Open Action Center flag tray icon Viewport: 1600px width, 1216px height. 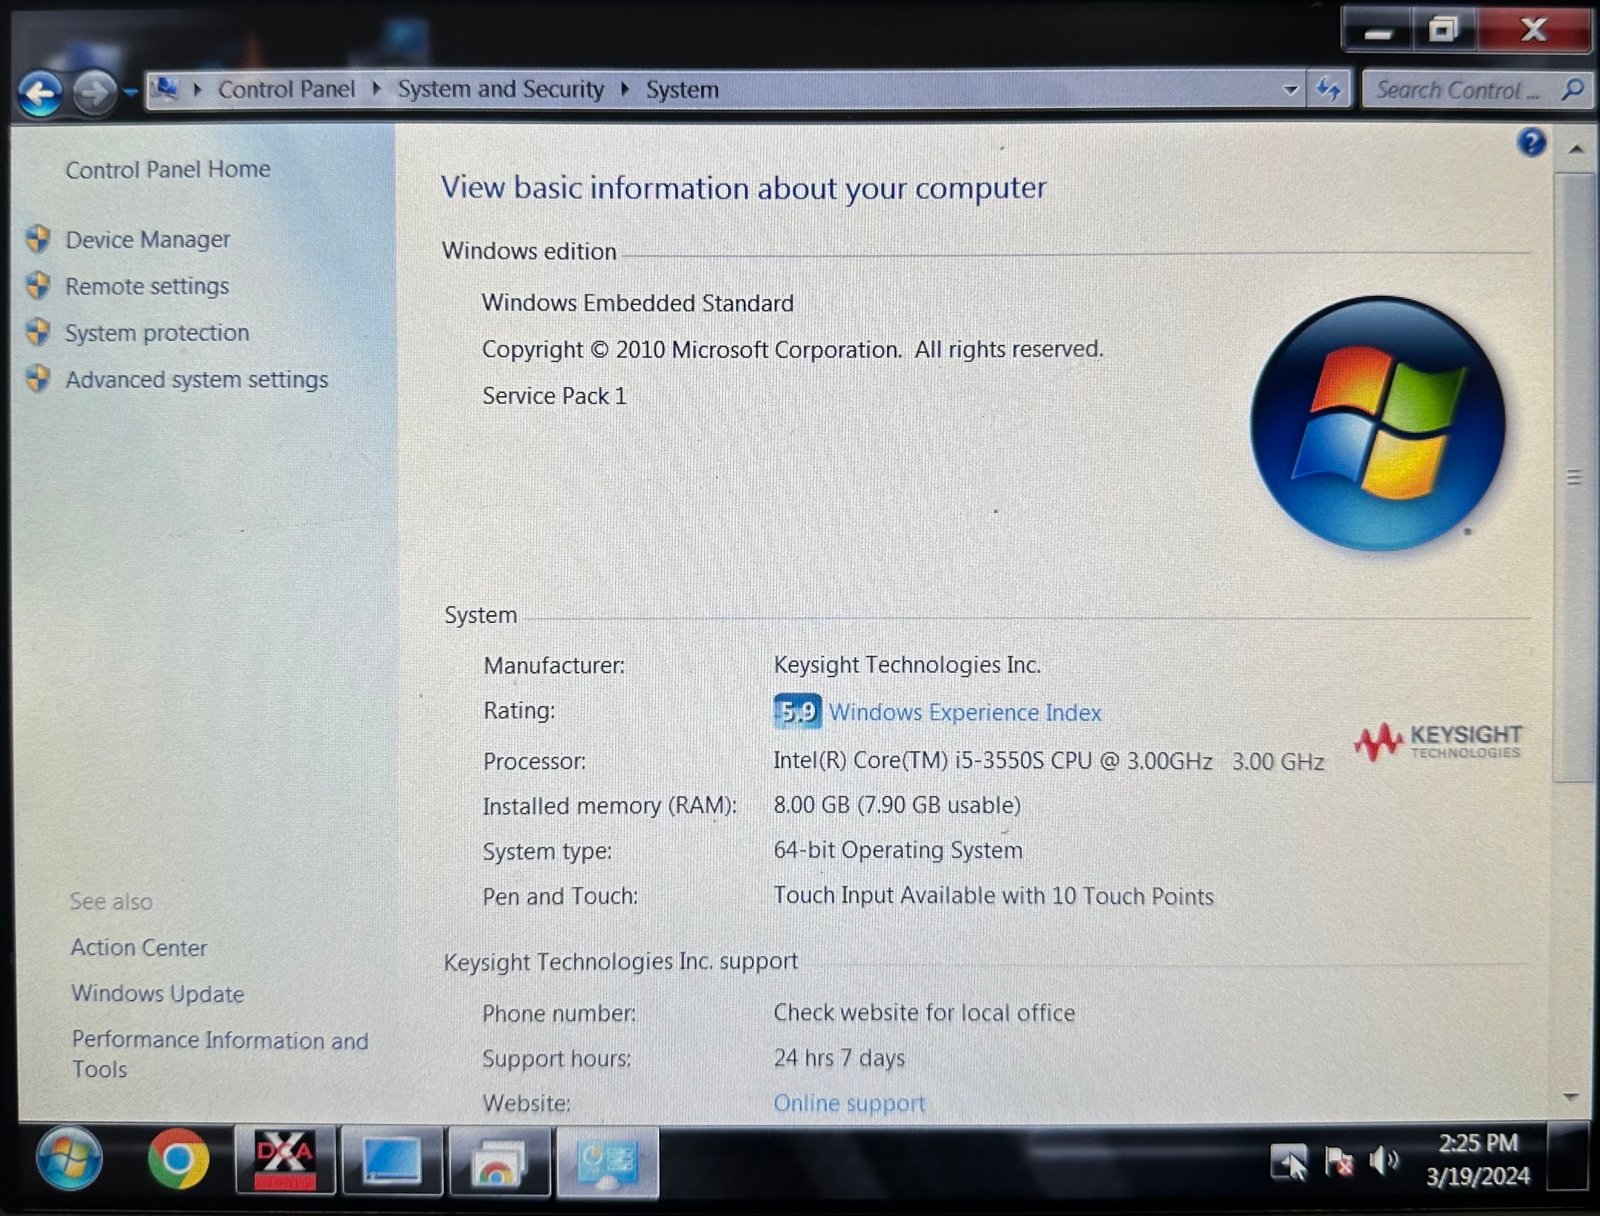tap(1338, 1162)
